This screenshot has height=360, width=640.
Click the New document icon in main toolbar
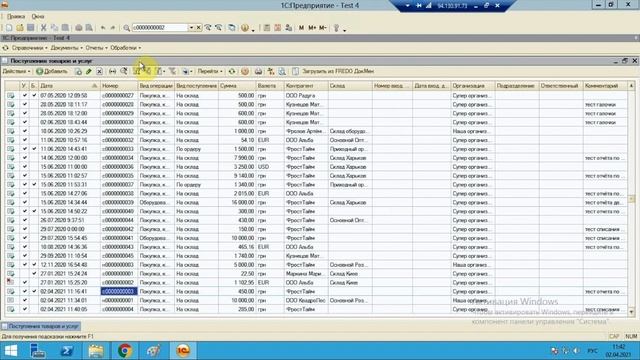pyautogui.click(x=9, y=28)
